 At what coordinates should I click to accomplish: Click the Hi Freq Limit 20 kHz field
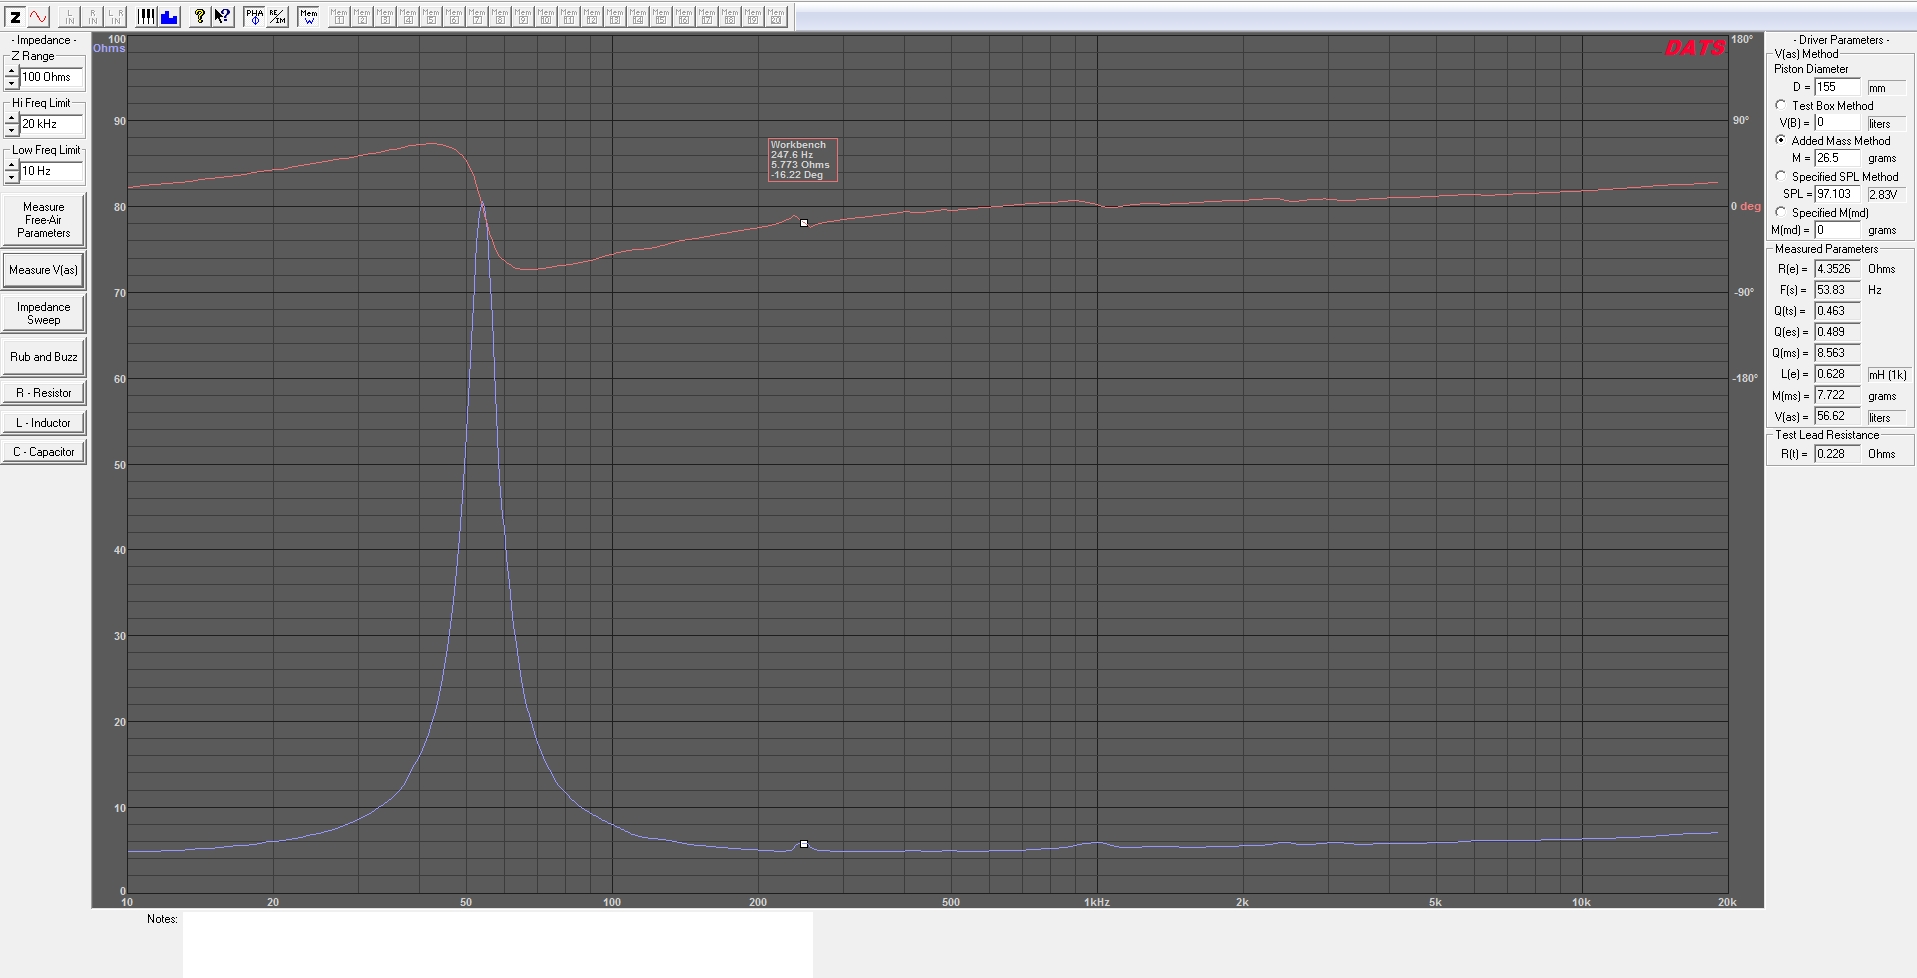[52, 124]
